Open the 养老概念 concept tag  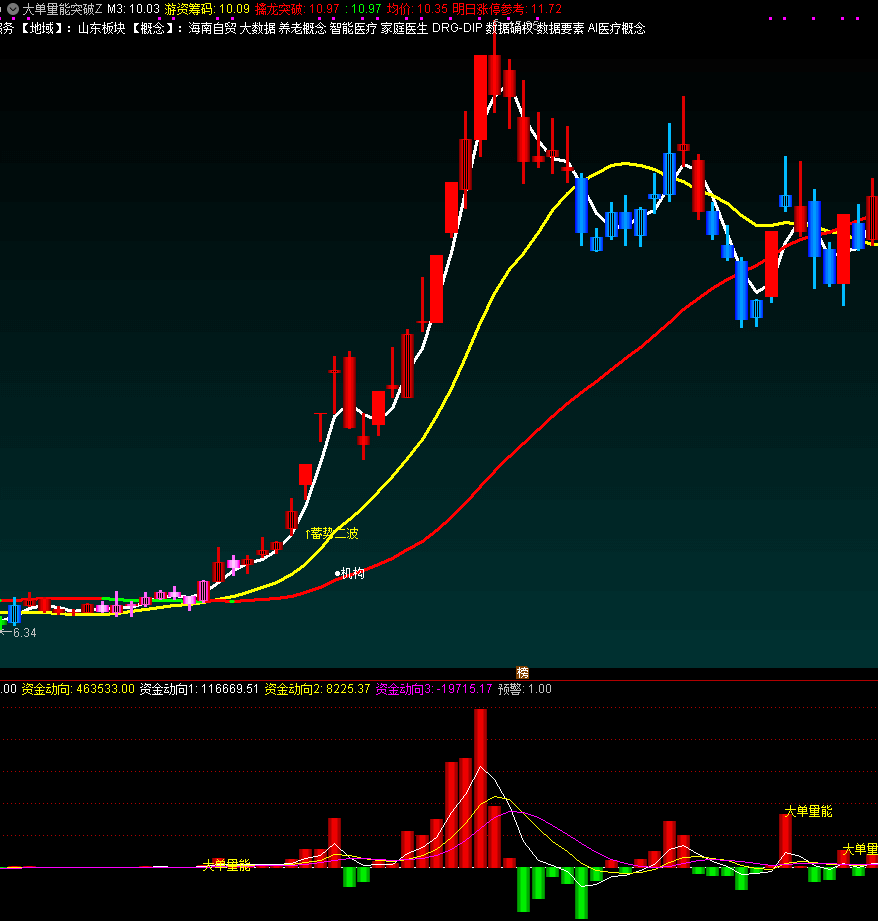click(x=302, y=29)
